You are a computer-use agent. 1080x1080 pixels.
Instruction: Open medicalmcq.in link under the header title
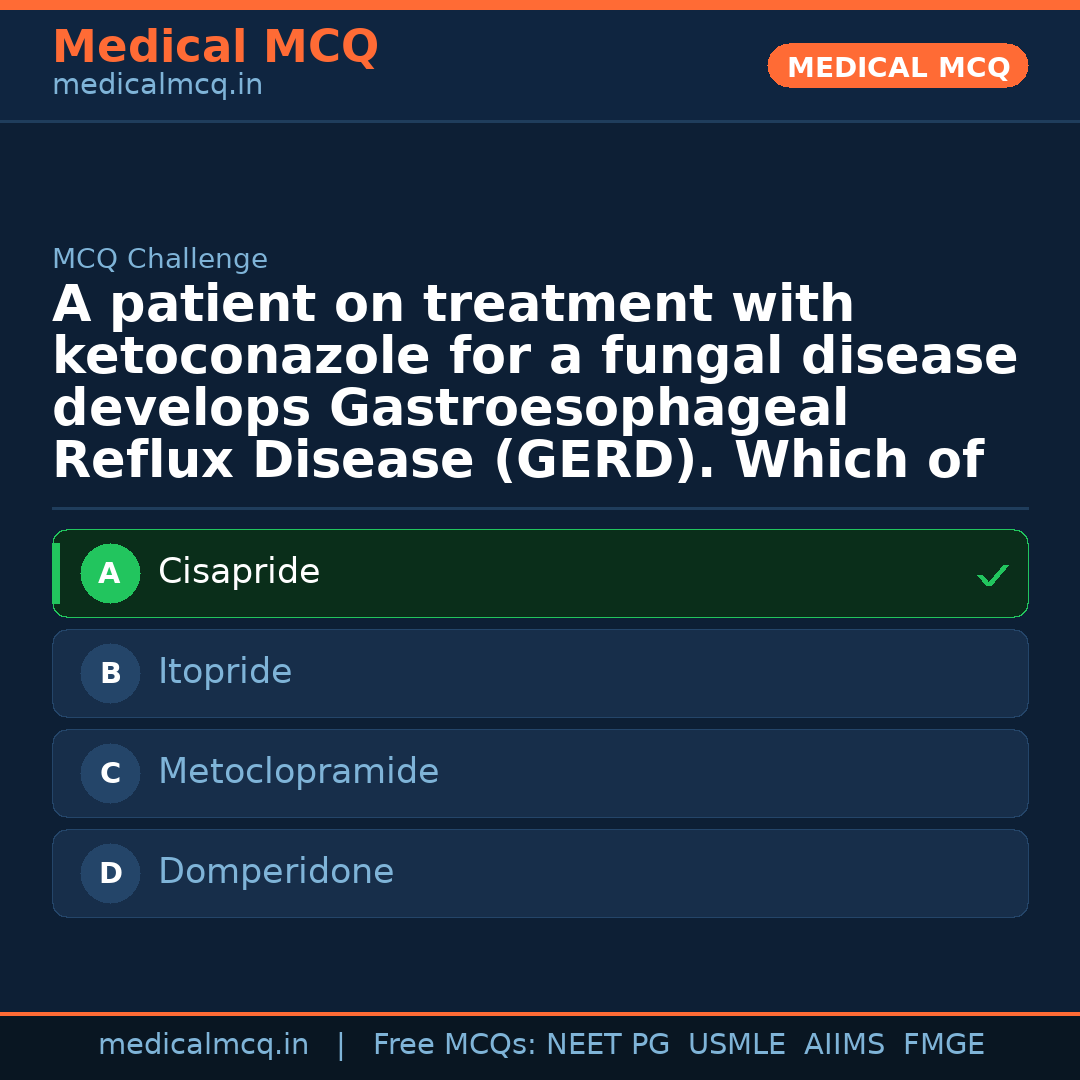coord(157,86)
